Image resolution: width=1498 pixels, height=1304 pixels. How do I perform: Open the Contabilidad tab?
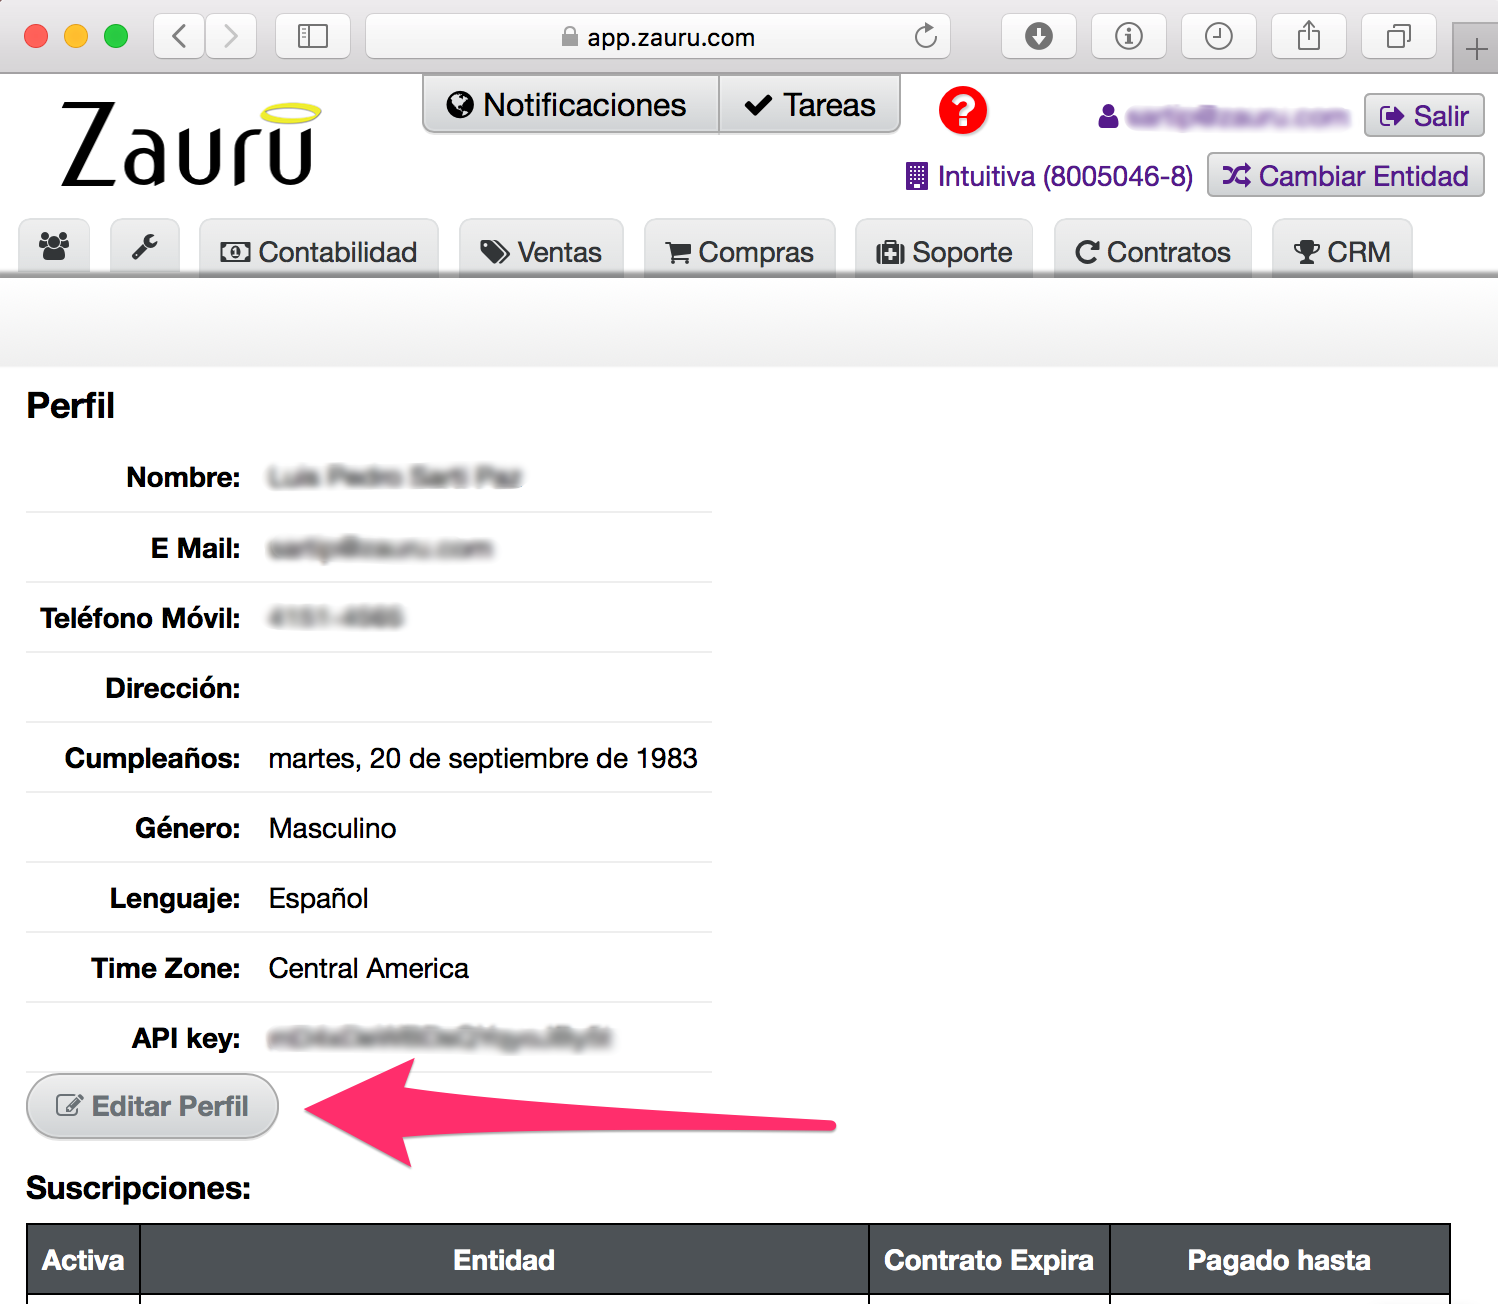pyautogui.click(x=319, y=251)
